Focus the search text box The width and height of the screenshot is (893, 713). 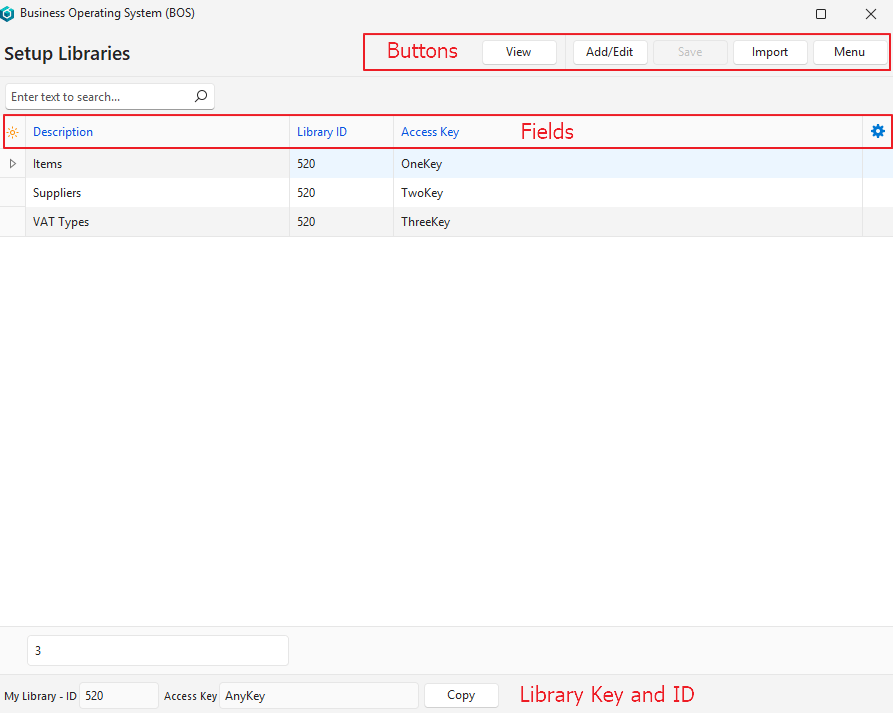point(98,97)
